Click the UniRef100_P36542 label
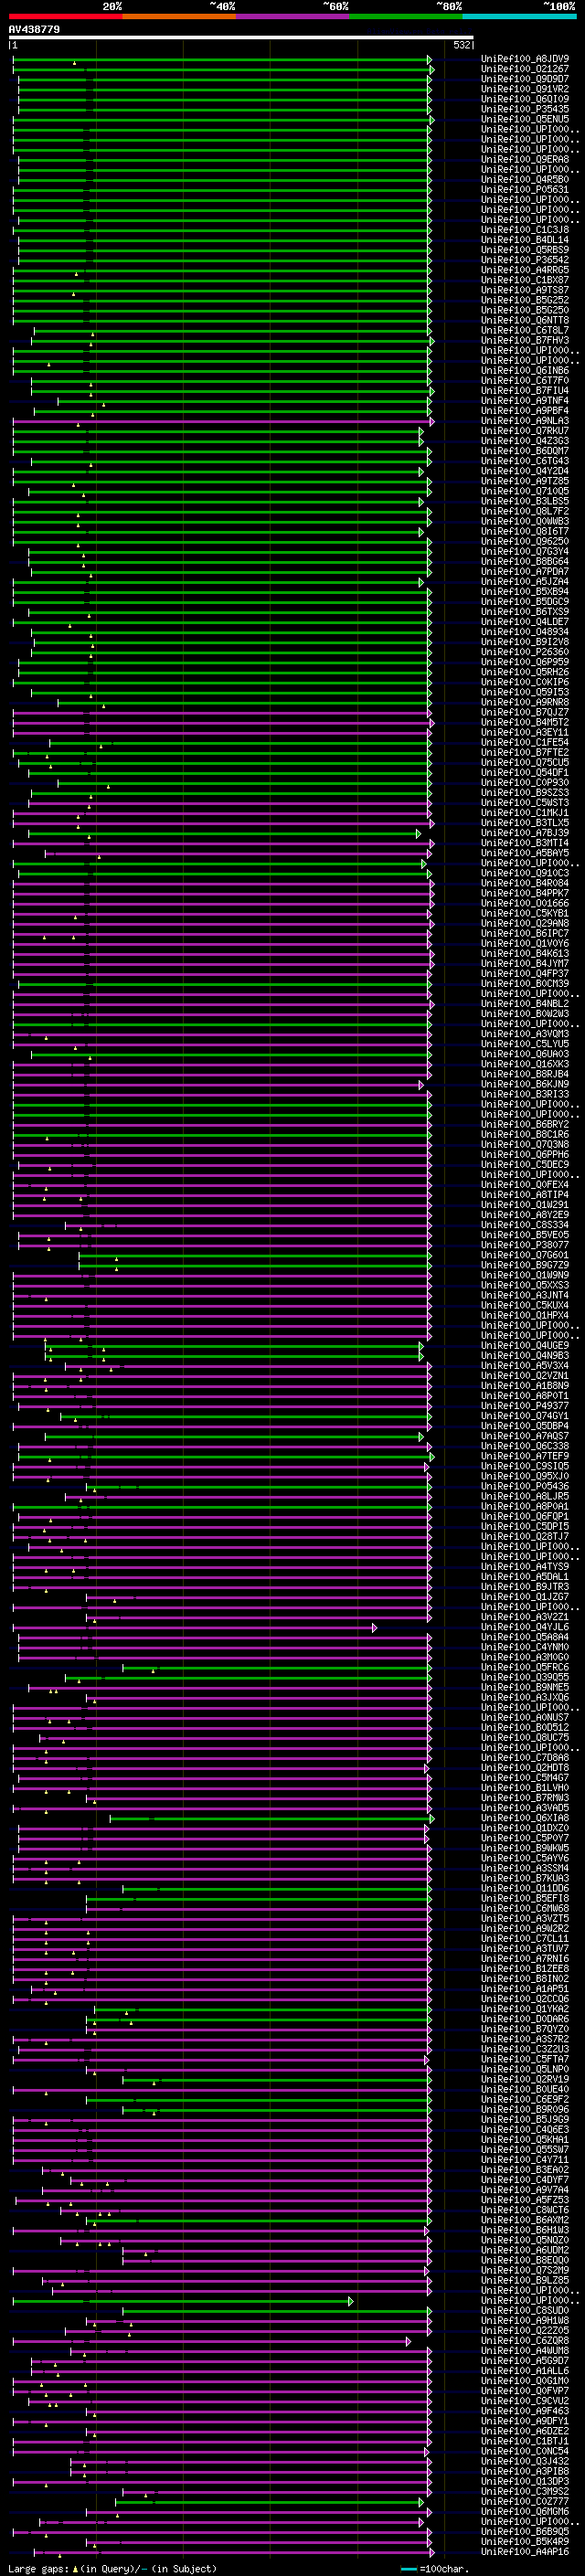The width and height of the screenshot is (585, 2576). (x=525, y=260)
